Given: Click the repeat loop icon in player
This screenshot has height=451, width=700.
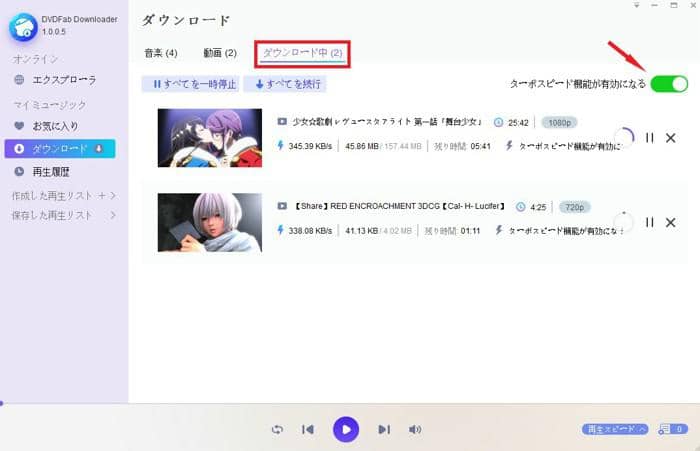Looking at the screenshot, I should [x=277, y=429].
